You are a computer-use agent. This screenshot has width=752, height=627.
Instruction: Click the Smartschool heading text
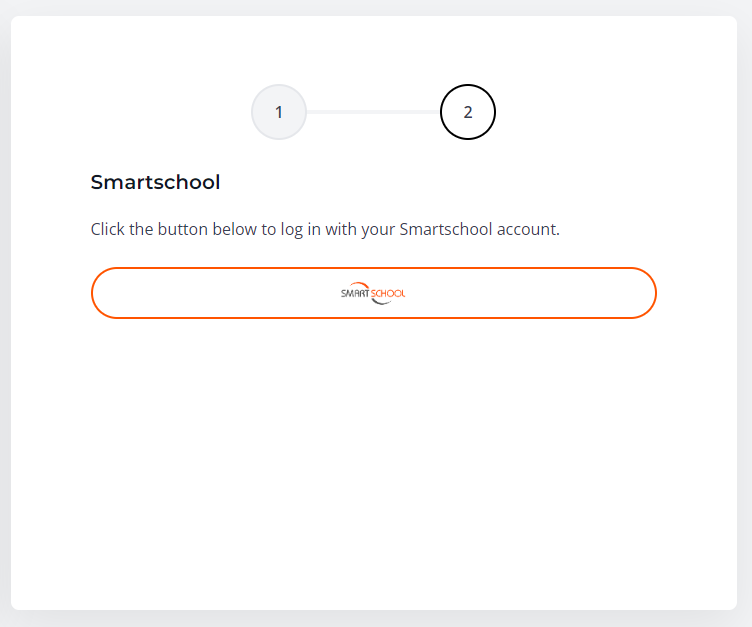pos(155,182)
